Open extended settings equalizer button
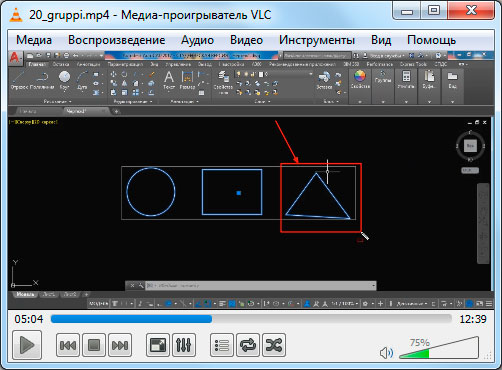This screenshot has height=370, width=502. (184, 345)
